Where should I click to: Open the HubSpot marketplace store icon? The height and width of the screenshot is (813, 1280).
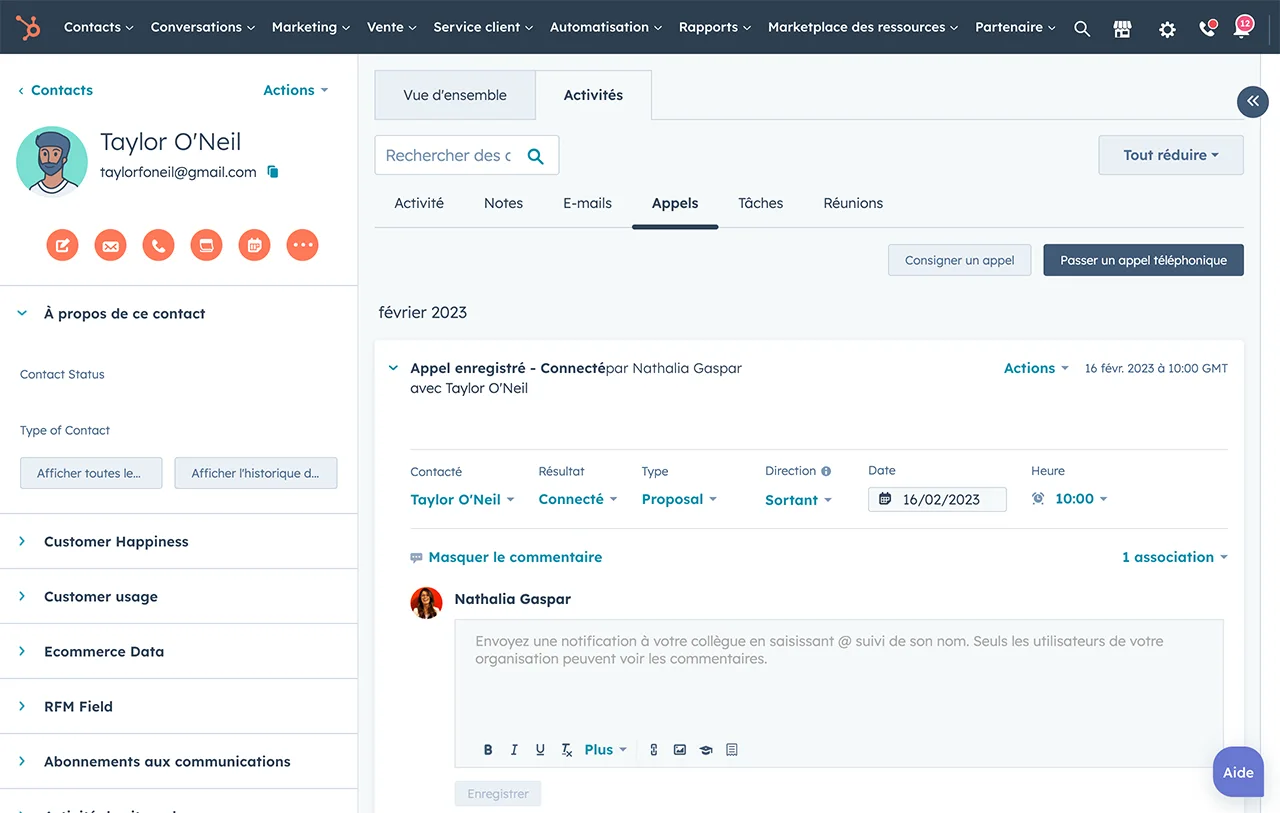coord(1122,29)
